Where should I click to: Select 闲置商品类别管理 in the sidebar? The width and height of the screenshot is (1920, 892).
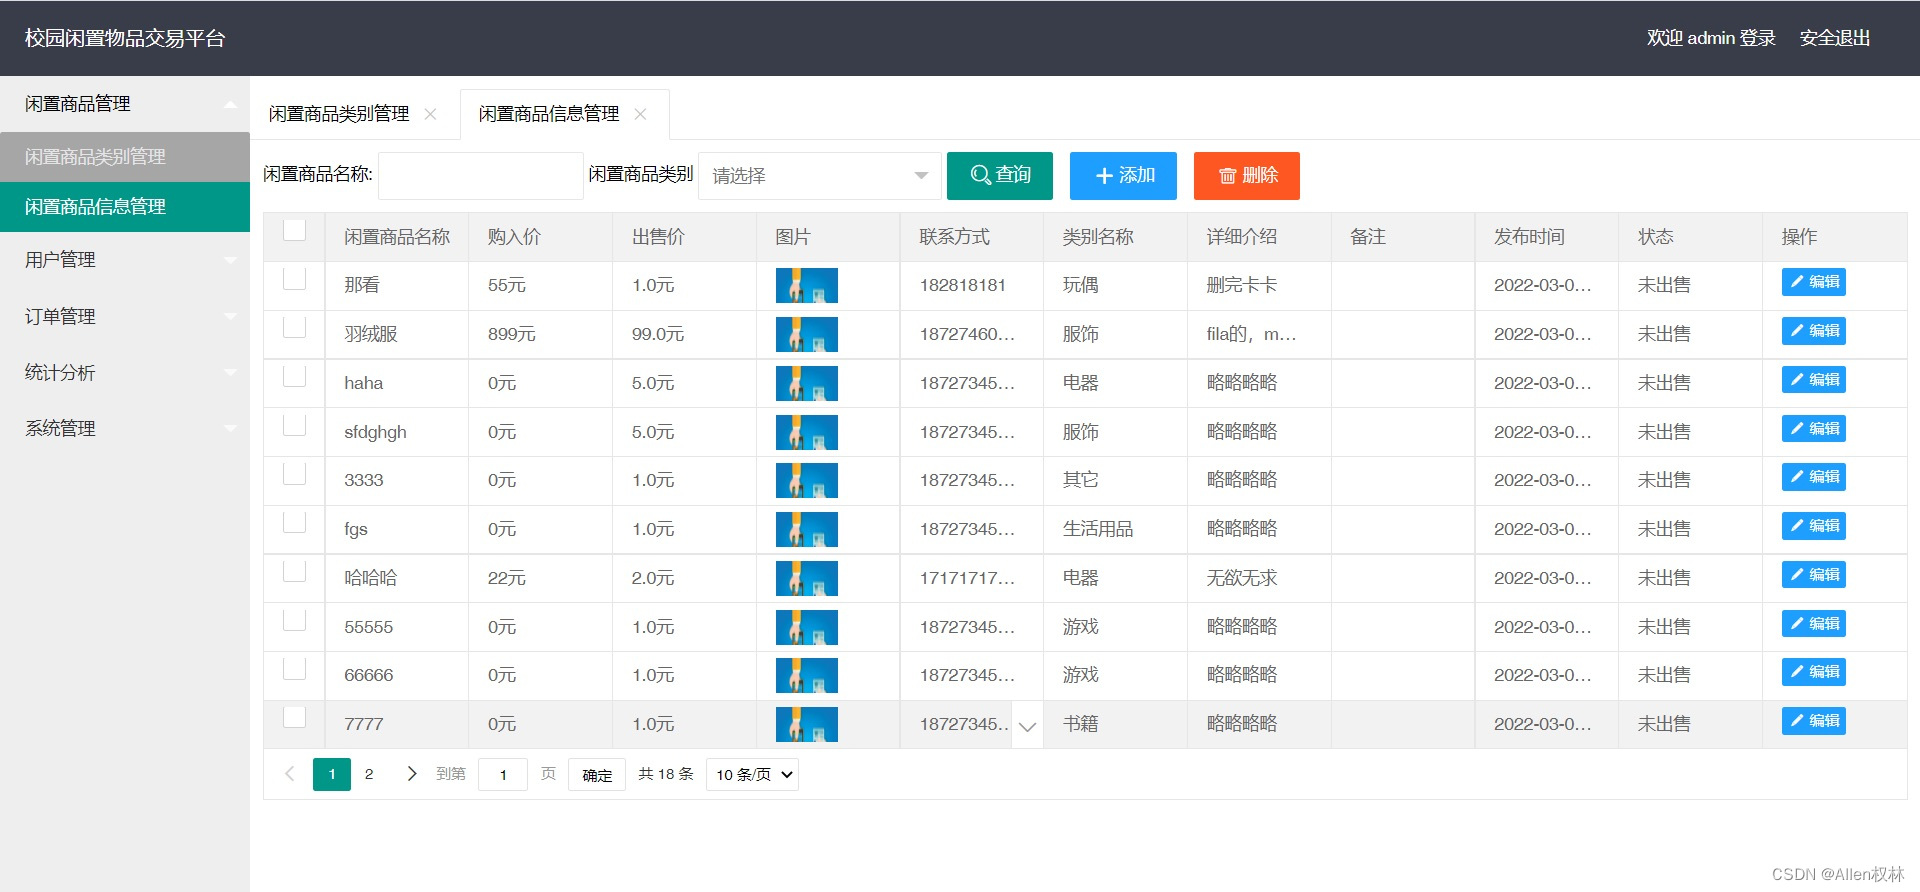point(125,157)
